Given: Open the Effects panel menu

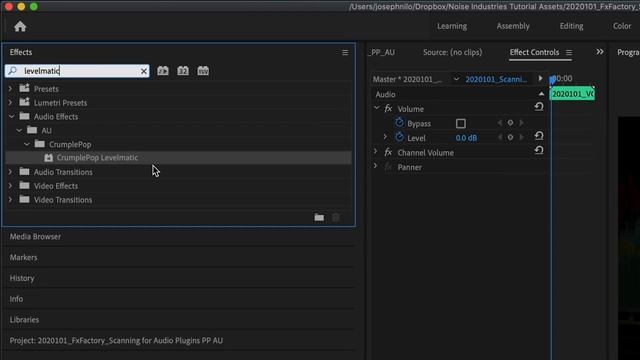Looking at the screenshot, I should [x=345, y=53].
